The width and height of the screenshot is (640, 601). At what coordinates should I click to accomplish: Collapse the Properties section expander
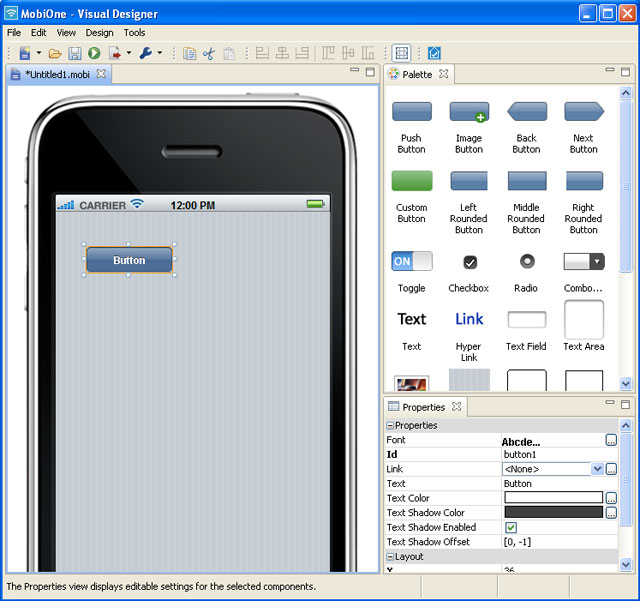pyautogui.click(x=390, y=425)
